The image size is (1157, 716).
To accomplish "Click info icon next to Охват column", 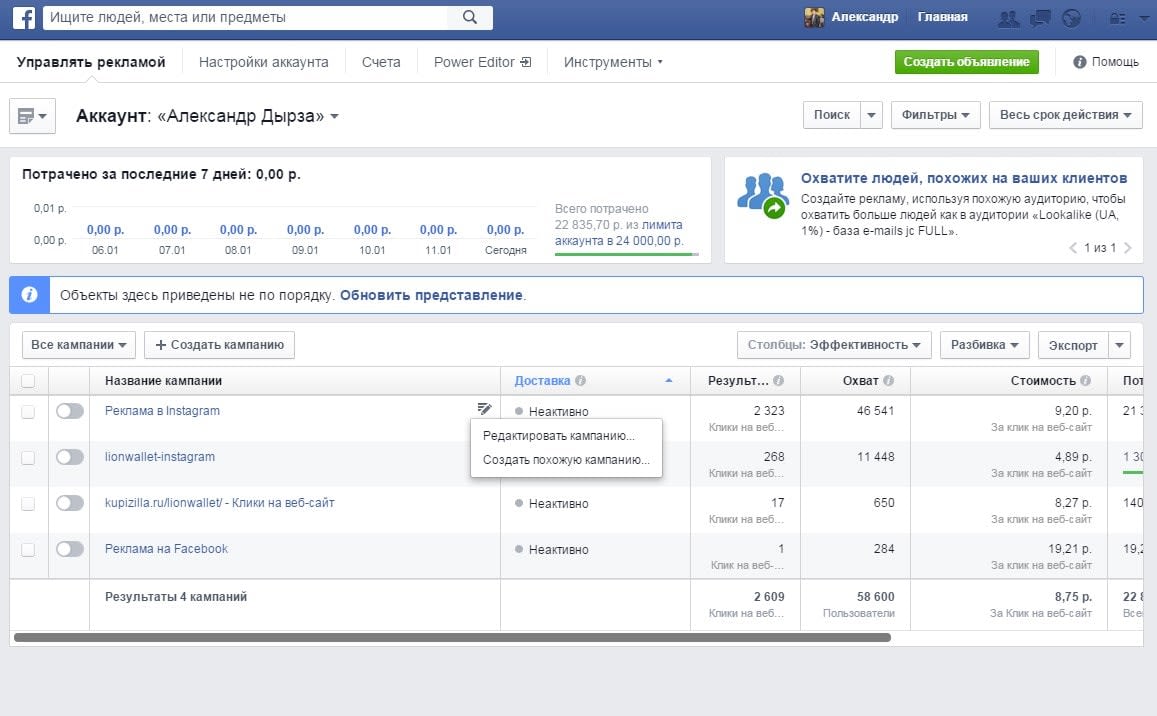I will (x=888, y=380).
